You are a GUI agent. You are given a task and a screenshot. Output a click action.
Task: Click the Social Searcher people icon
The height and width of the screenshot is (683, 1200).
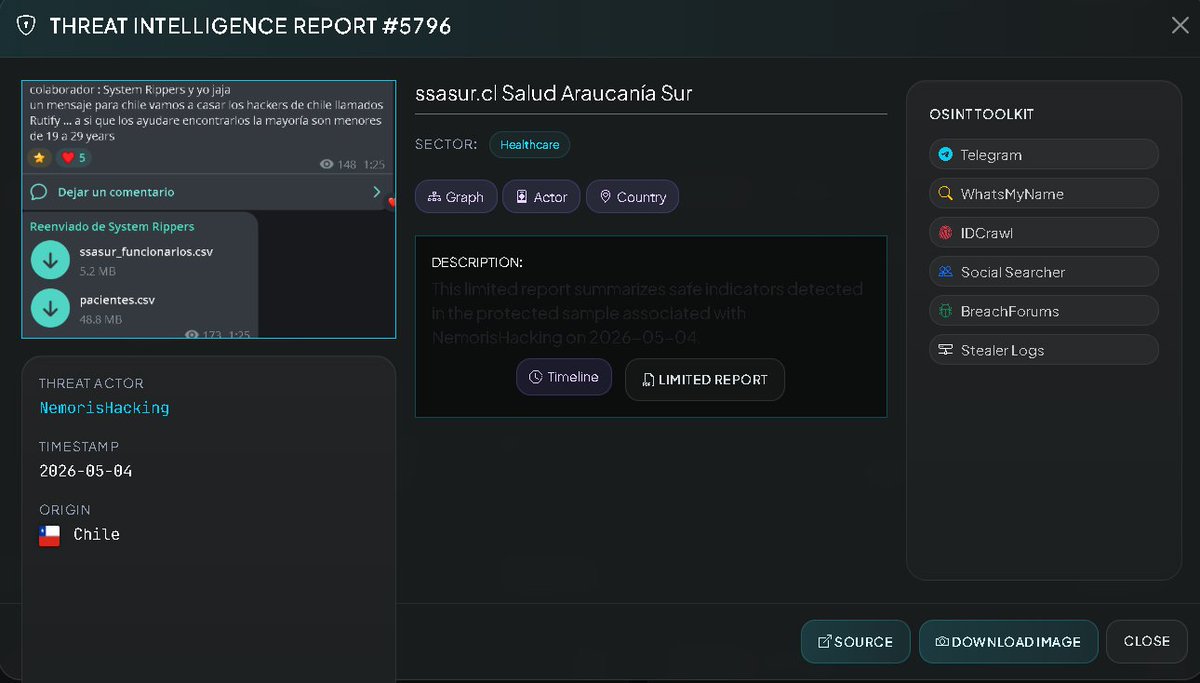tap(945, 272)
